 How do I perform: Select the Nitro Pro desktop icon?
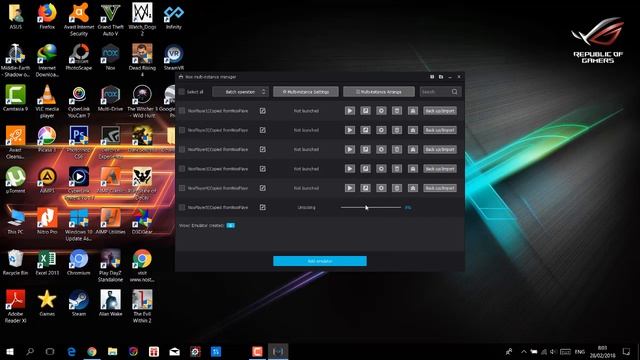pos(47,221)
